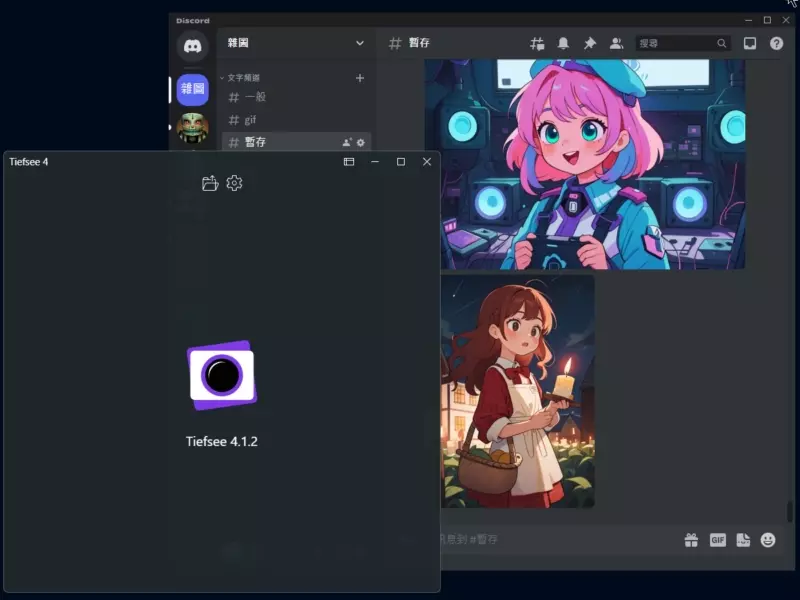
Task: Add a channel with the plus icon
Action: pos(360,78)
